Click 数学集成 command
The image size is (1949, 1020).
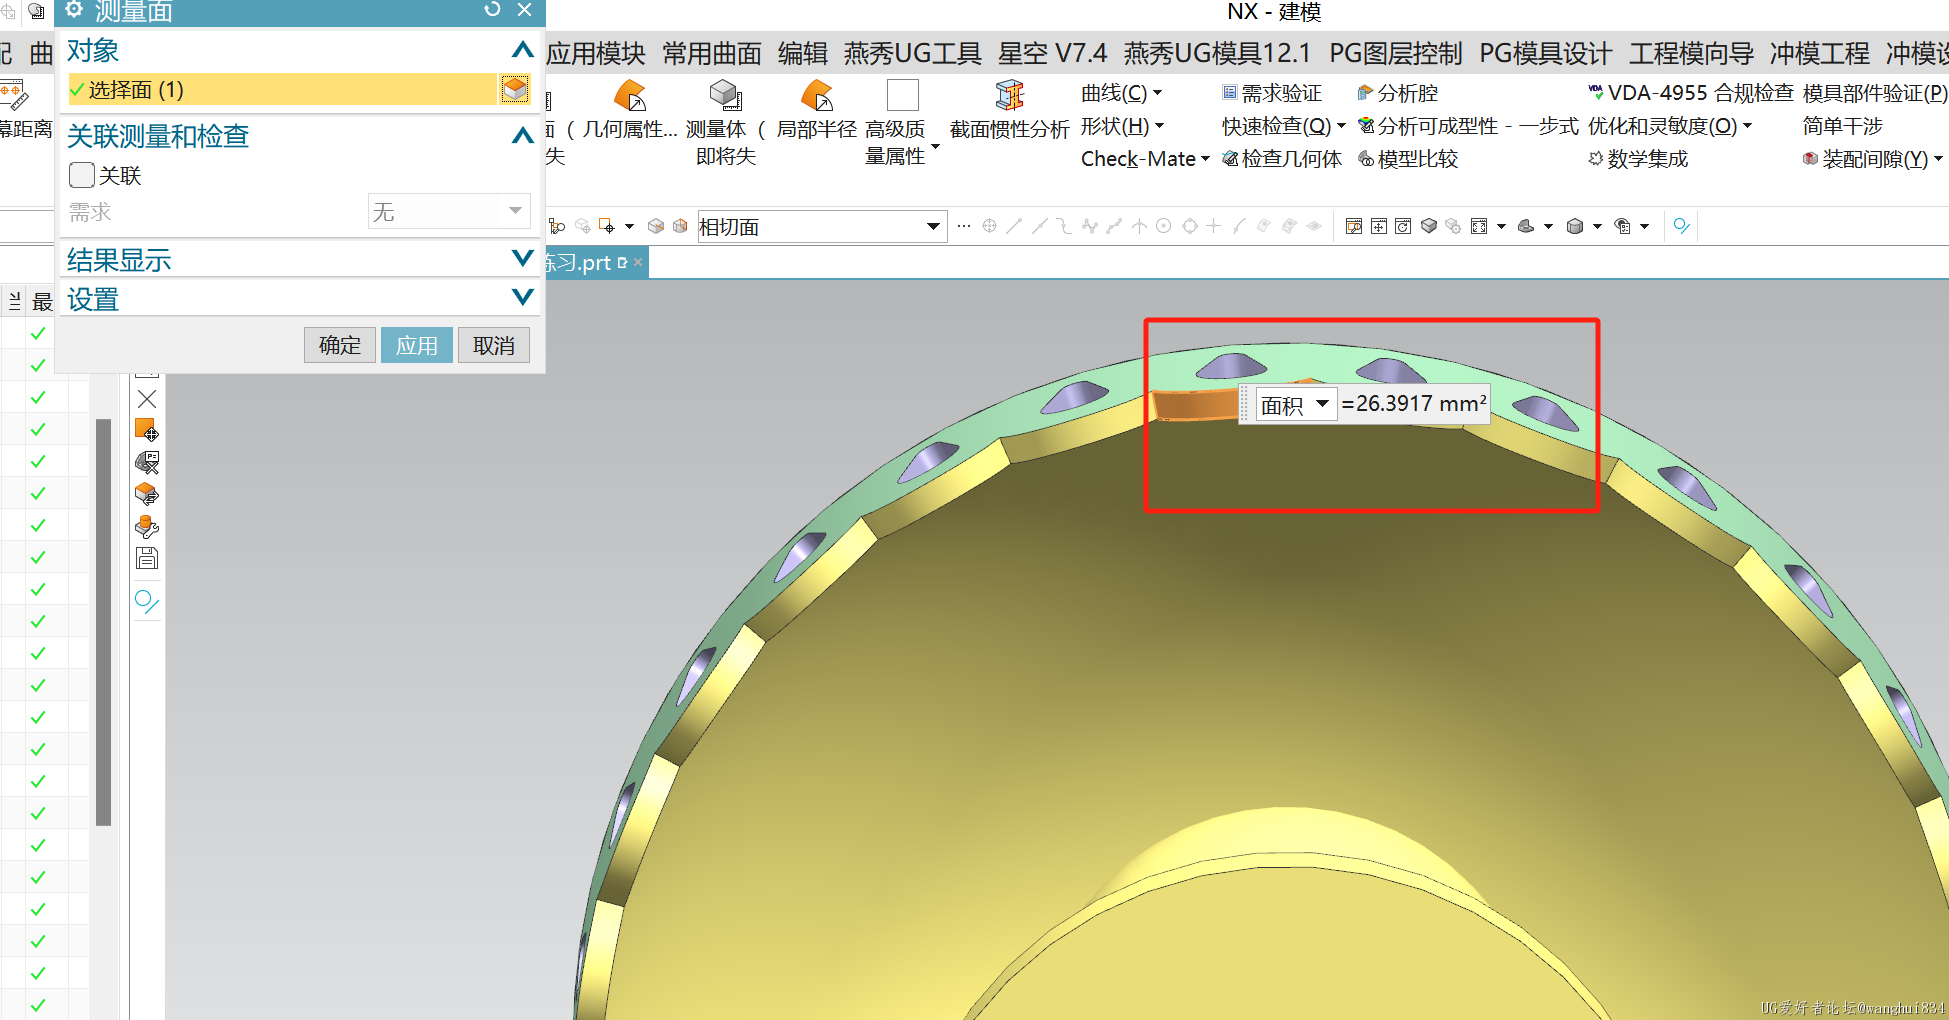[1638, 159]
